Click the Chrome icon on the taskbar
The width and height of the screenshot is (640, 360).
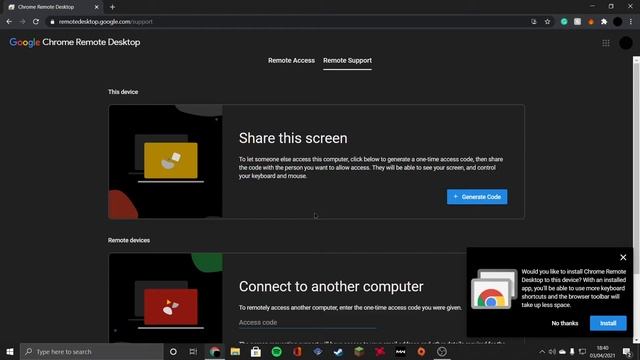[215, 351]
